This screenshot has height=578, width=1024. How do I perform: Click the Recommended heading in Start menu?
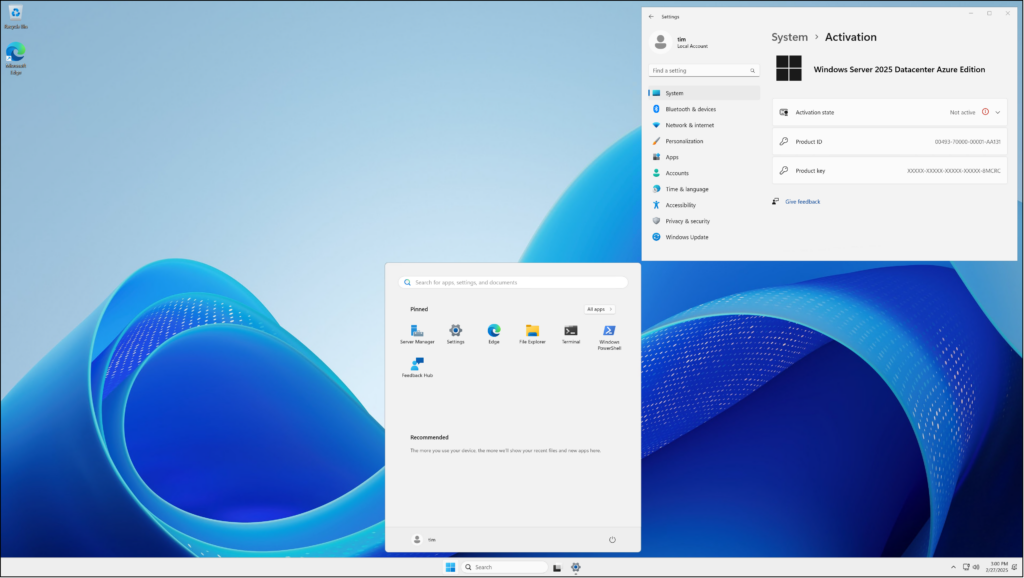tap(429, 438)
